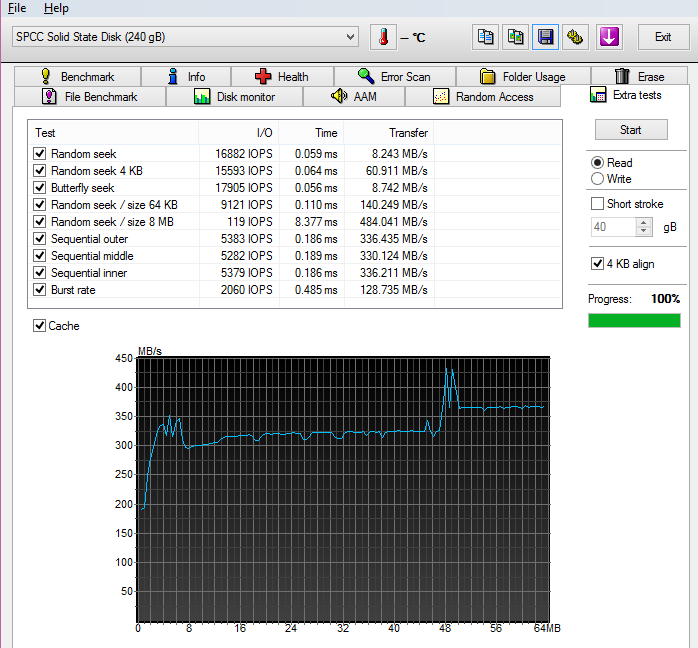This screenshot has width=698, height=648.
Task: Click the Test column header
Action: (x=114, y=133)
